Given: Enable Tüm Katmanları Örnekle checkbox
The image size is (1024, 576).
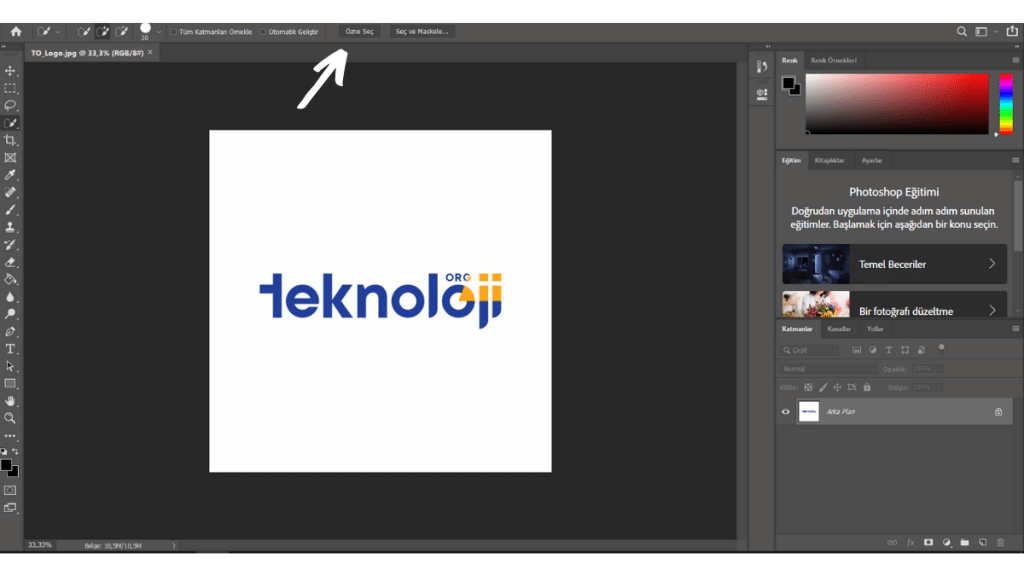Looking at the screenshot, I should point(173,31).
